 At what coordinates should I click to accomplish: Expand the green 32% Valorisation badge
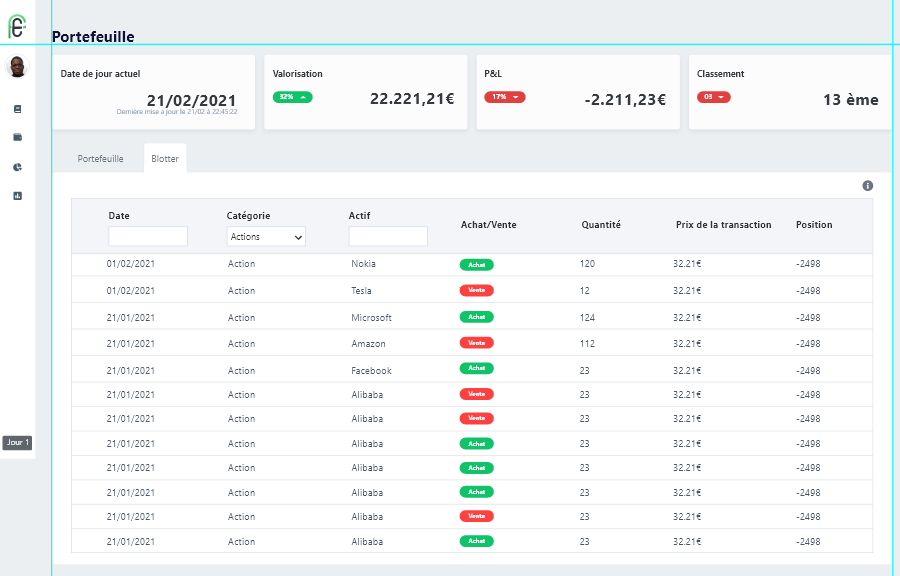point(293,97)
